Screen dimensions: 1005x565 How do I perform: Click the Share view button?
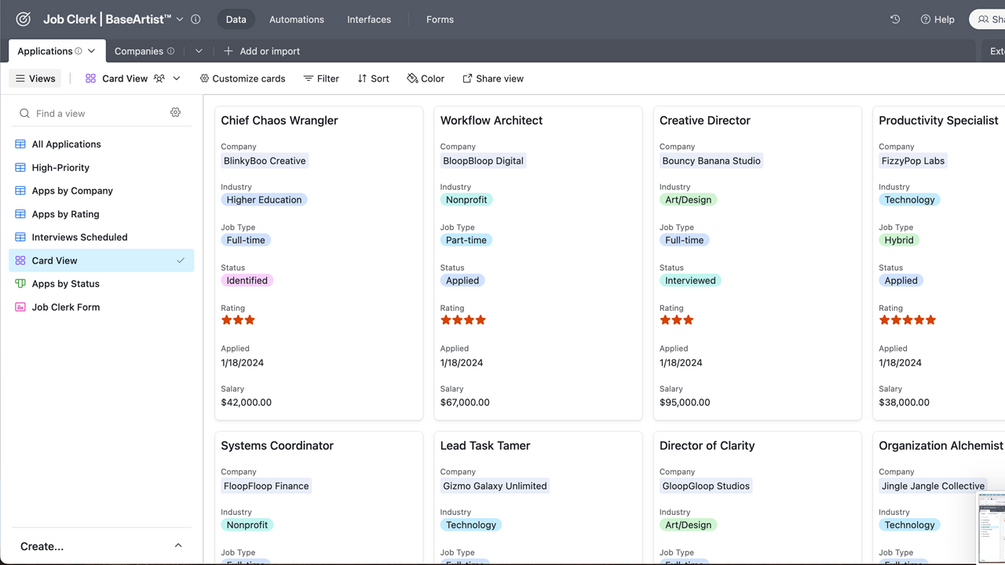pyautogui.click(x=492, y=78)
